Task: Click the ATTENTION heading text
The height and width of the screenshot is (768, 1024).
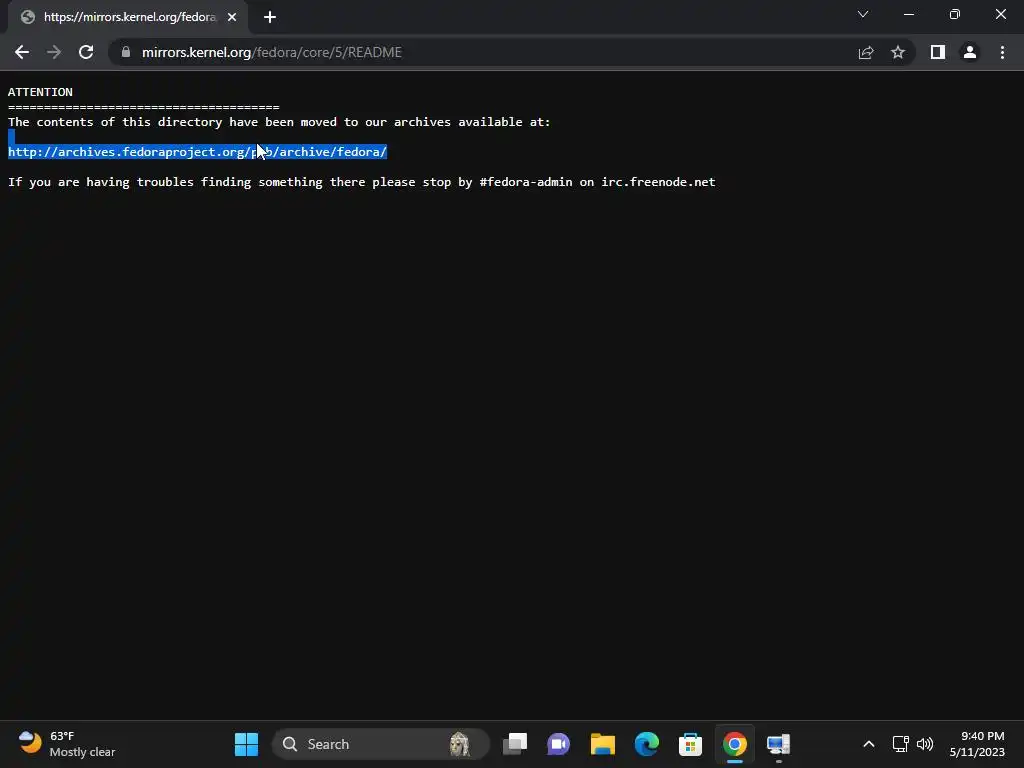Action: tap(40, 92)
